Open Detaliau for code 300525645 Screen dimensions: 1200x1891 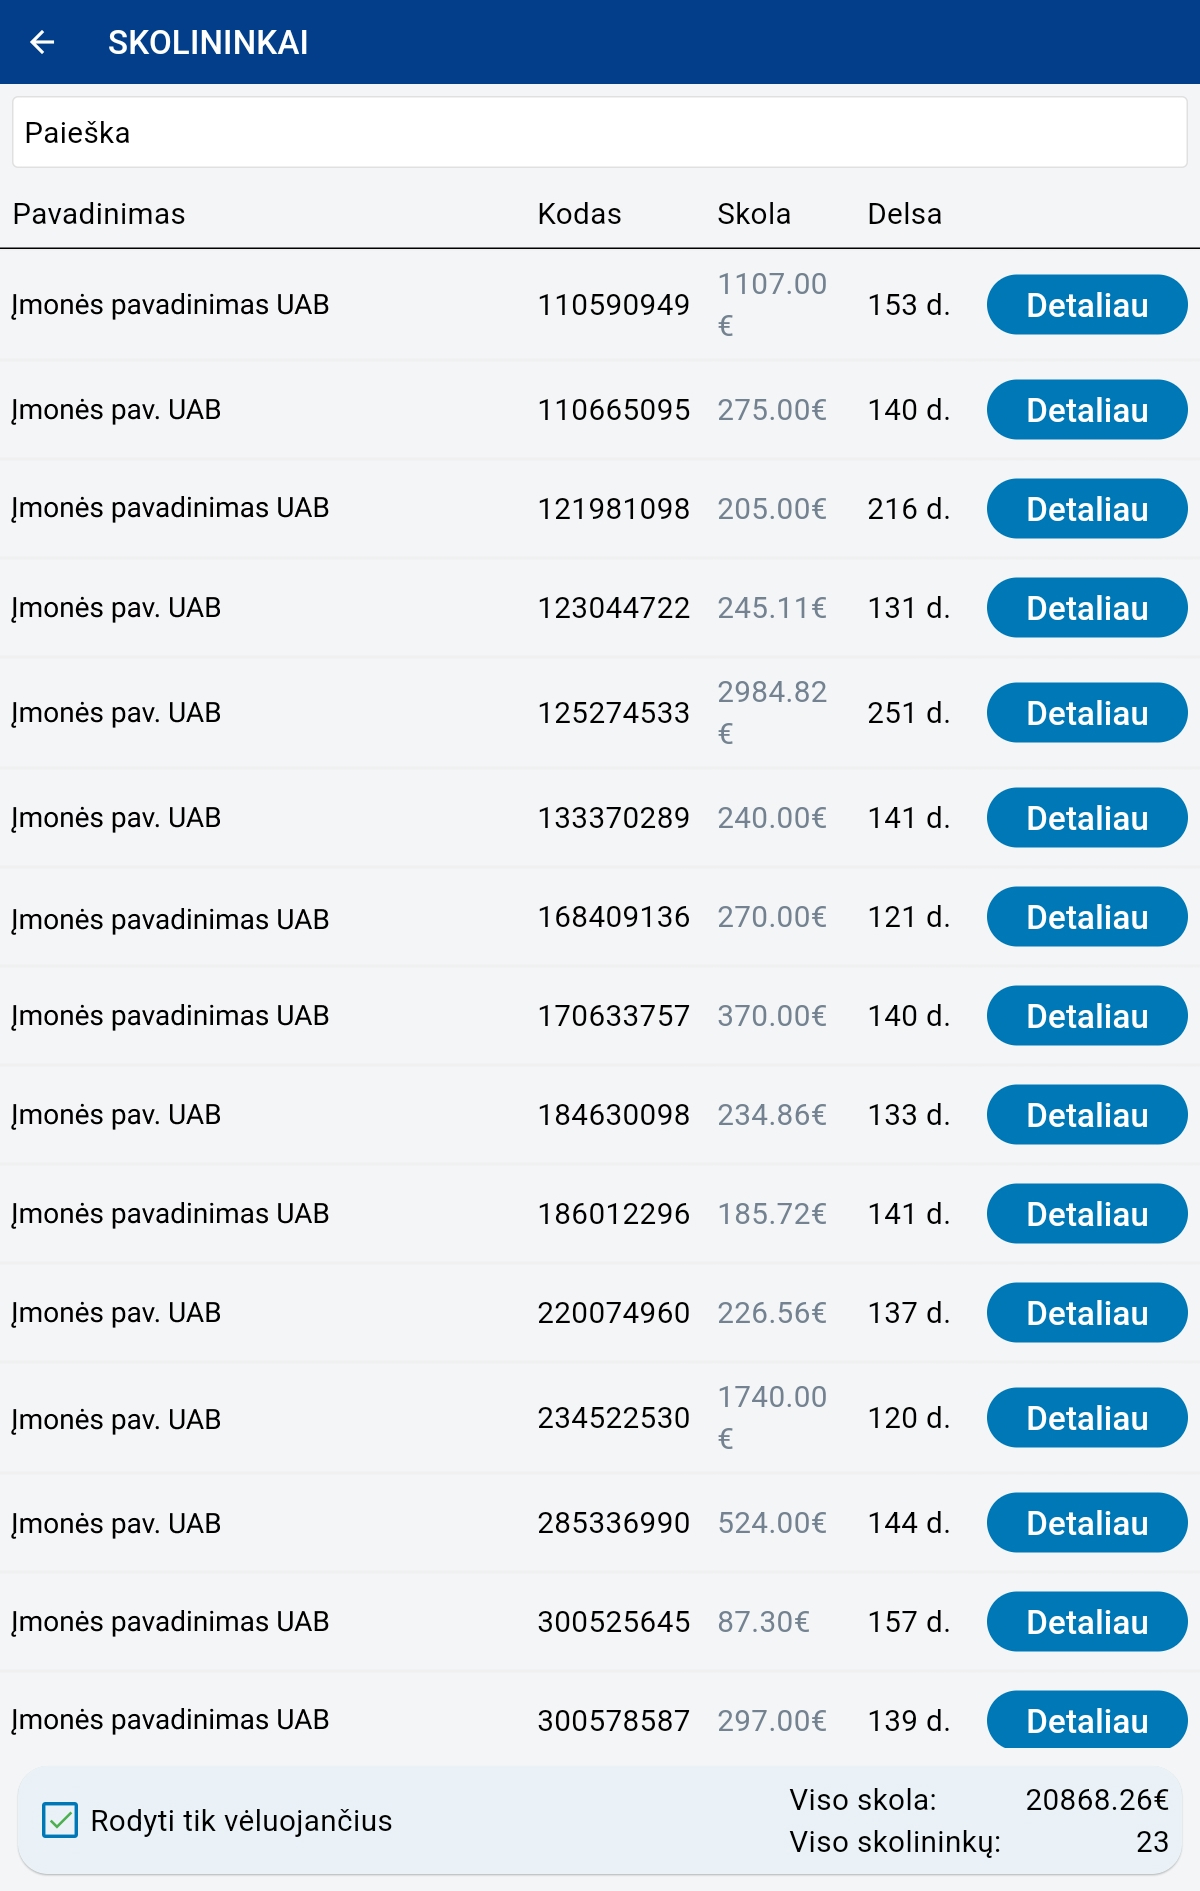1087,1622
